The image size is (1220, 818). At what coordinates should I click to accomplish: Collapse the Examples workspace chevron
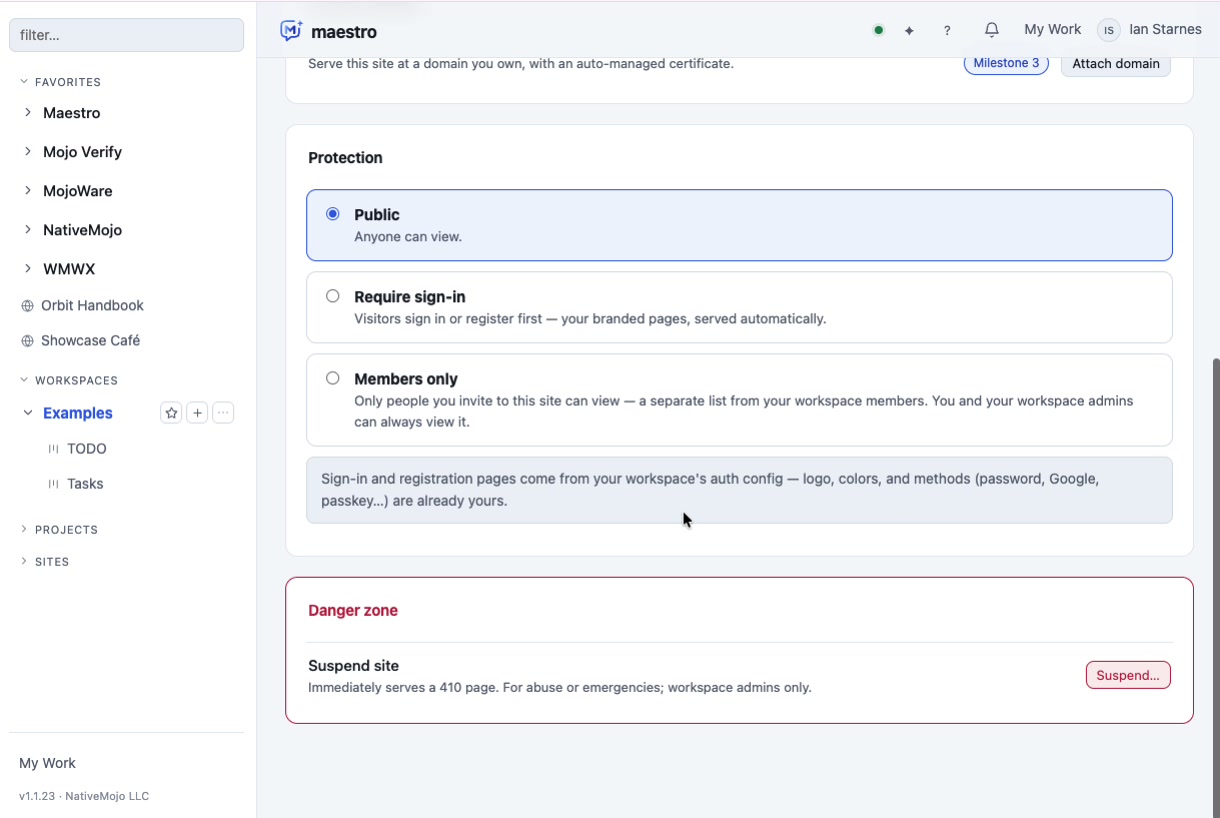tap(28, 413)
